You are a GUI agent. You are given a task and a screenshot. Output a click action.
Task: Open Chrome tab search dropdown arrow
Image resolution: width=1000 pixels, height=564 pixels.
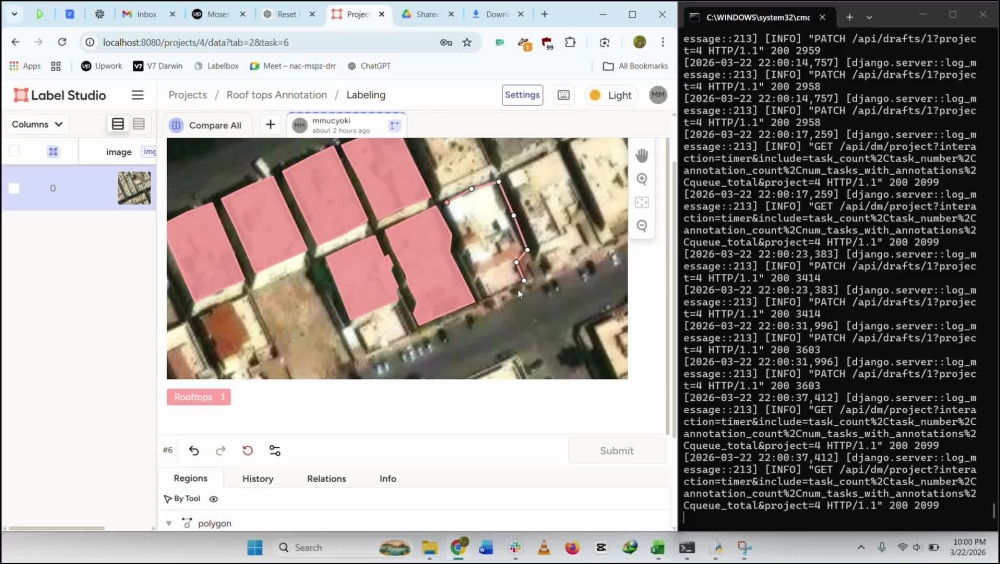tap(14, 14)
